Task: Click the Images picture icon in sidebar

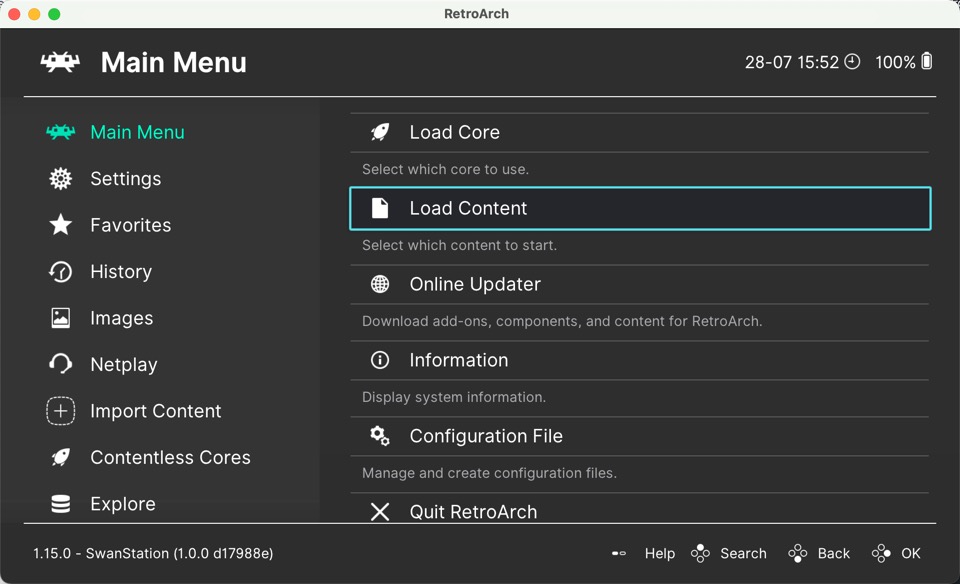Action: tap(60, 318)
